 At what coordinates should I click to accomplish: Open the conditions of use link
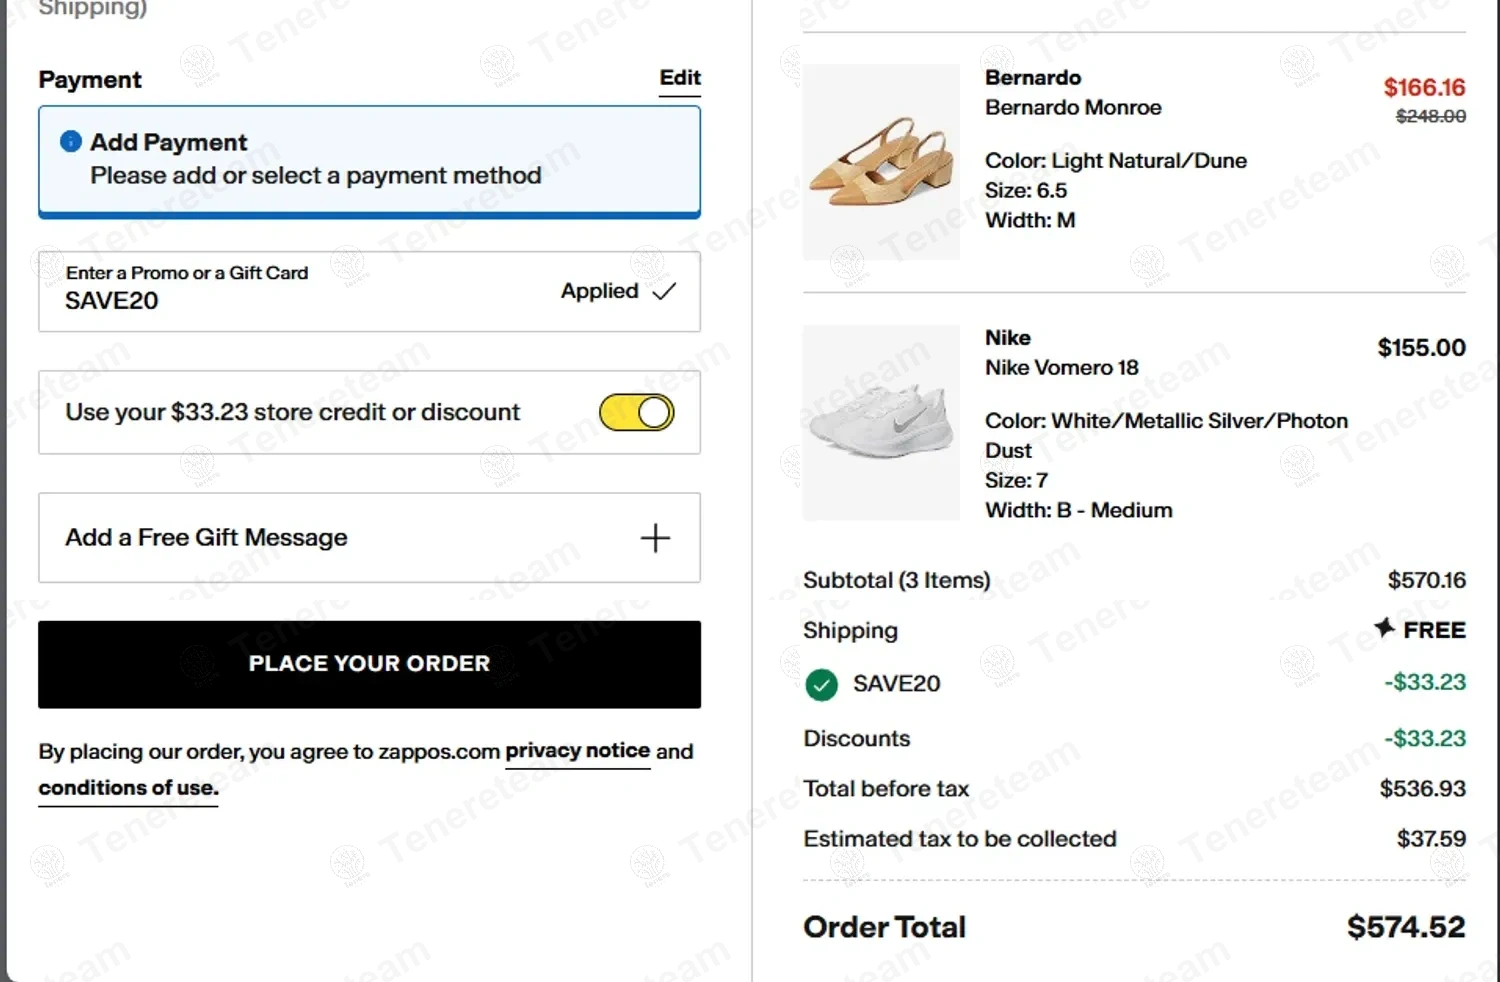[128, 788]
